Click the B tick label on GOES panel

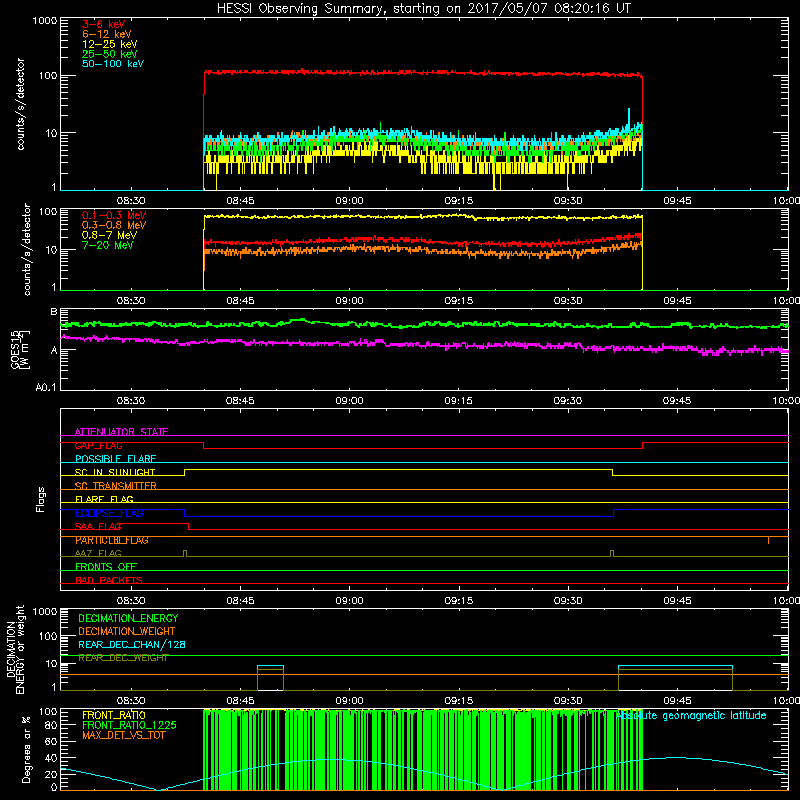(x=54, y=311)
